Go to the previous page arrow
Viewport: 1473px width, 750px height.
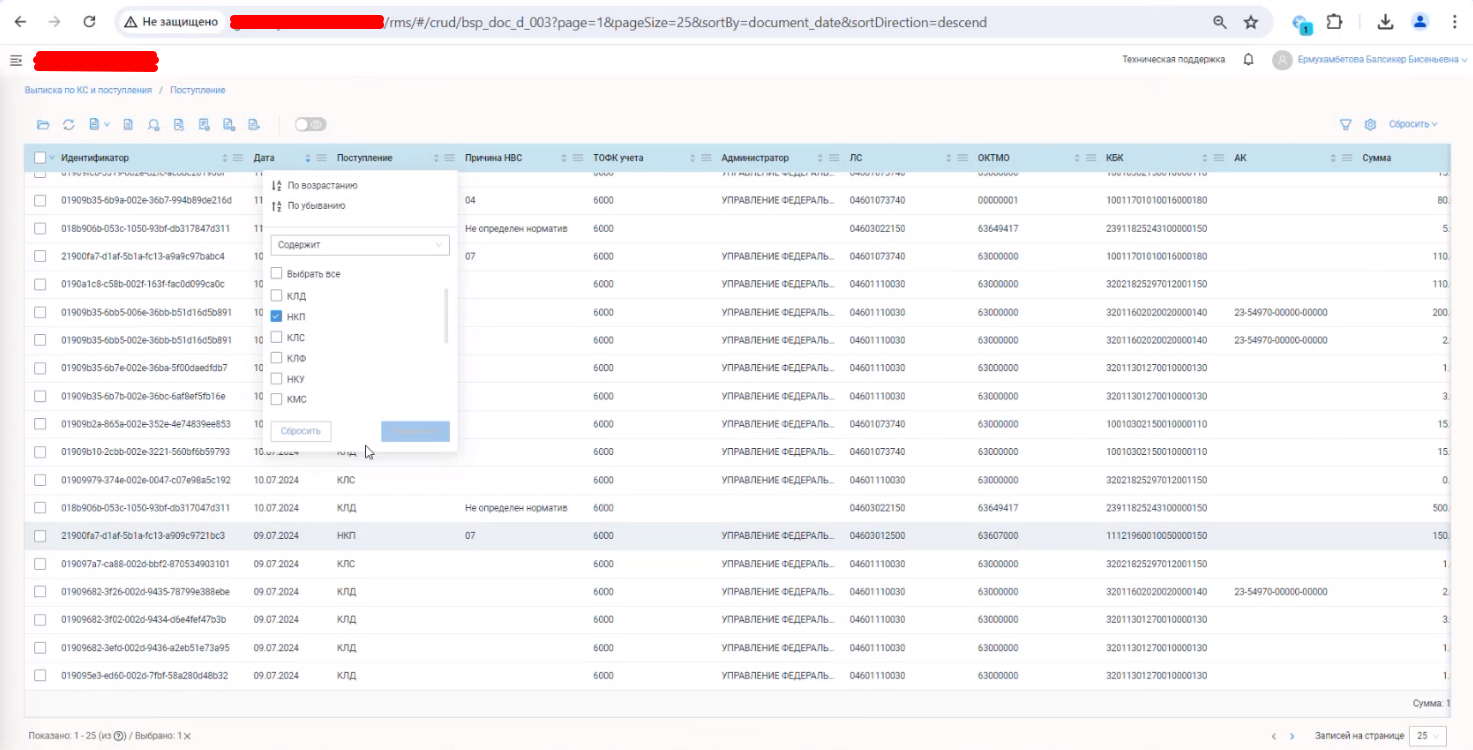coord(1274,736)
